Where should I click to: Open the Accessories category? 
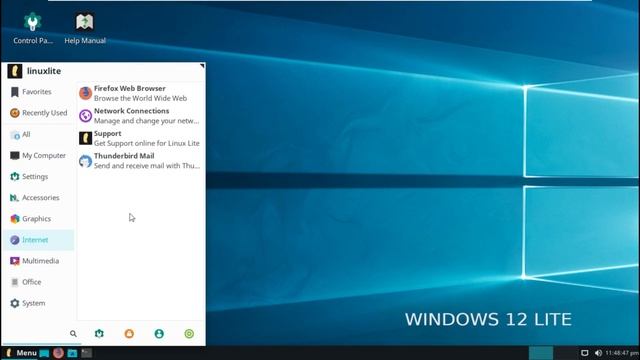point(38,198)
